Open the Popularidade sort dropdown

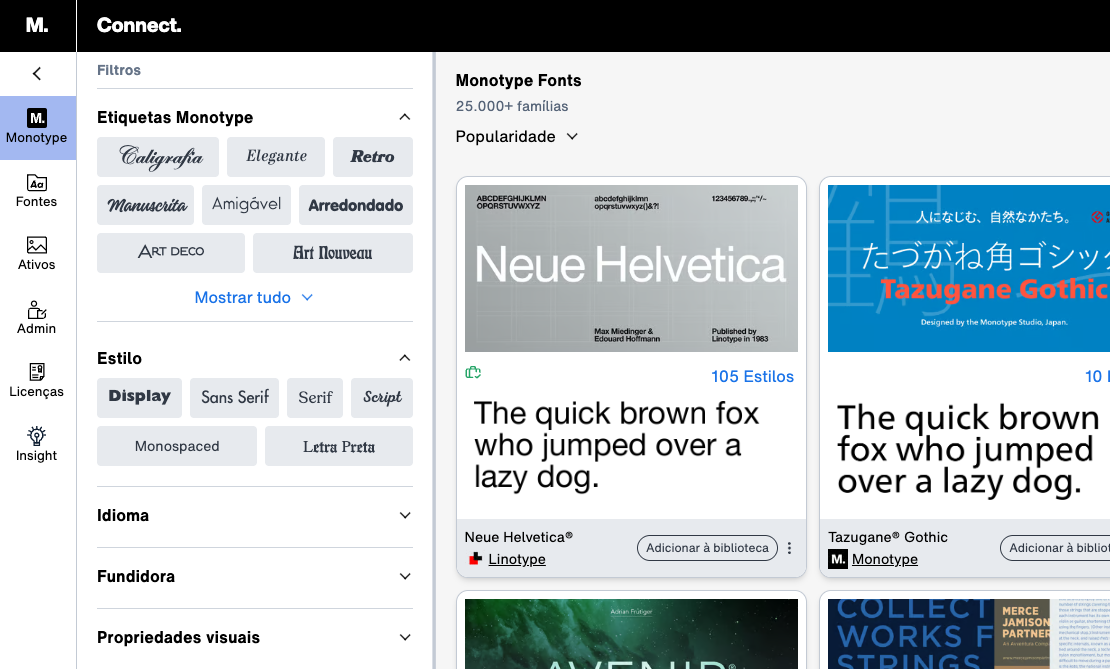[x=517, y=137]
